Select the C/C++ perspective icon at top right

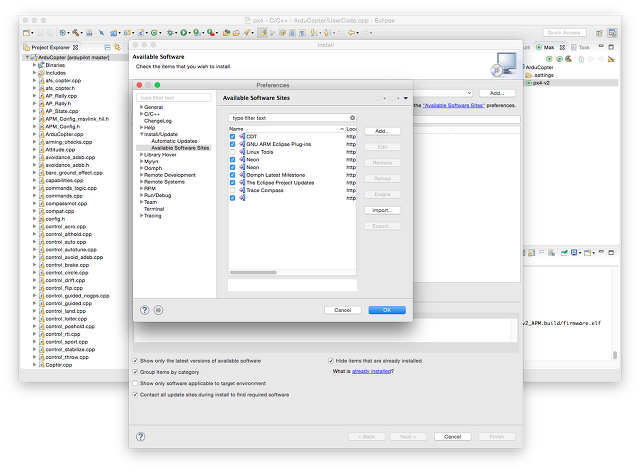pos(612,33)
